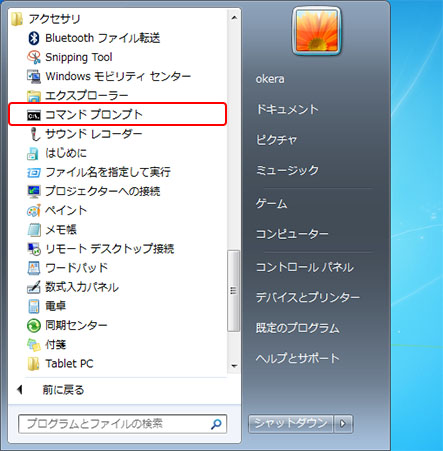The image size is (443, 451).
Task: Expand the Tablet PC folder
Action: (60, 364)
